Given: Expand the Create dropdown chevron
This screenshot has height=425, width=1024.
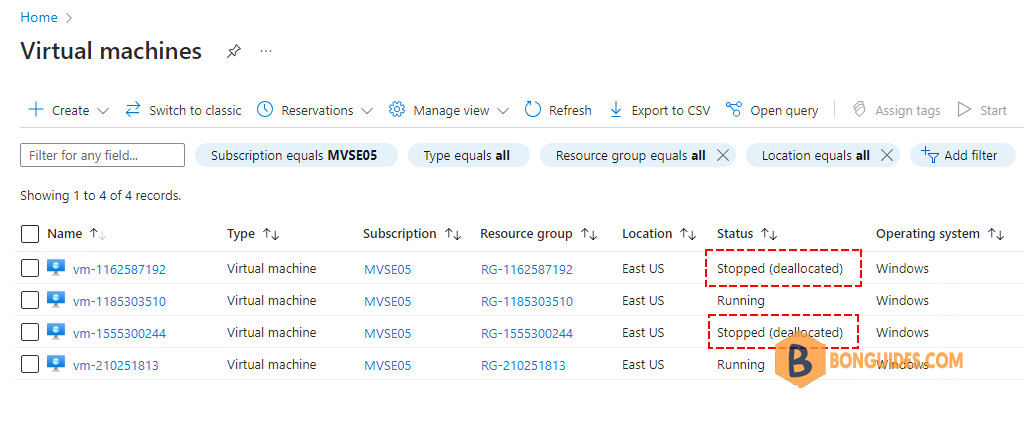Looking at the screenshot, I should (103, 111).
